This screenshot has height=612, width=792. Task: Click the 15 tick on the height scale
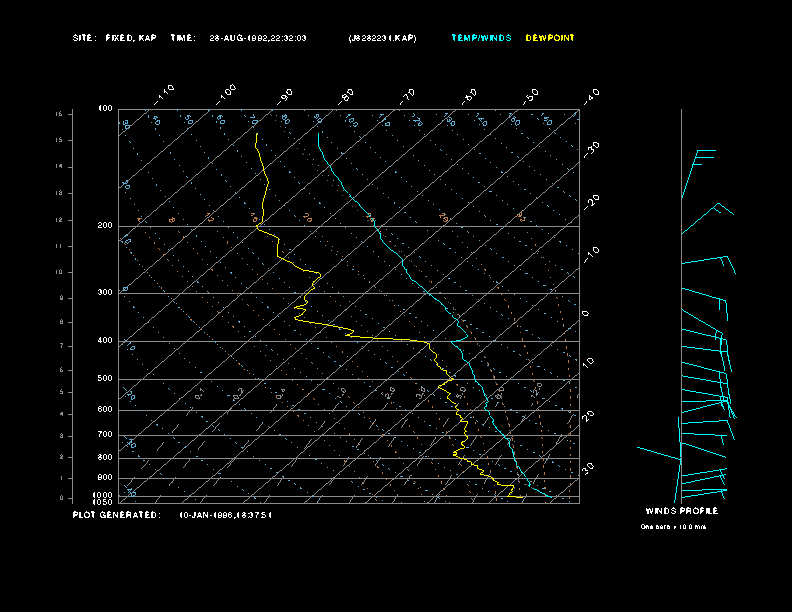pos(59,140)
